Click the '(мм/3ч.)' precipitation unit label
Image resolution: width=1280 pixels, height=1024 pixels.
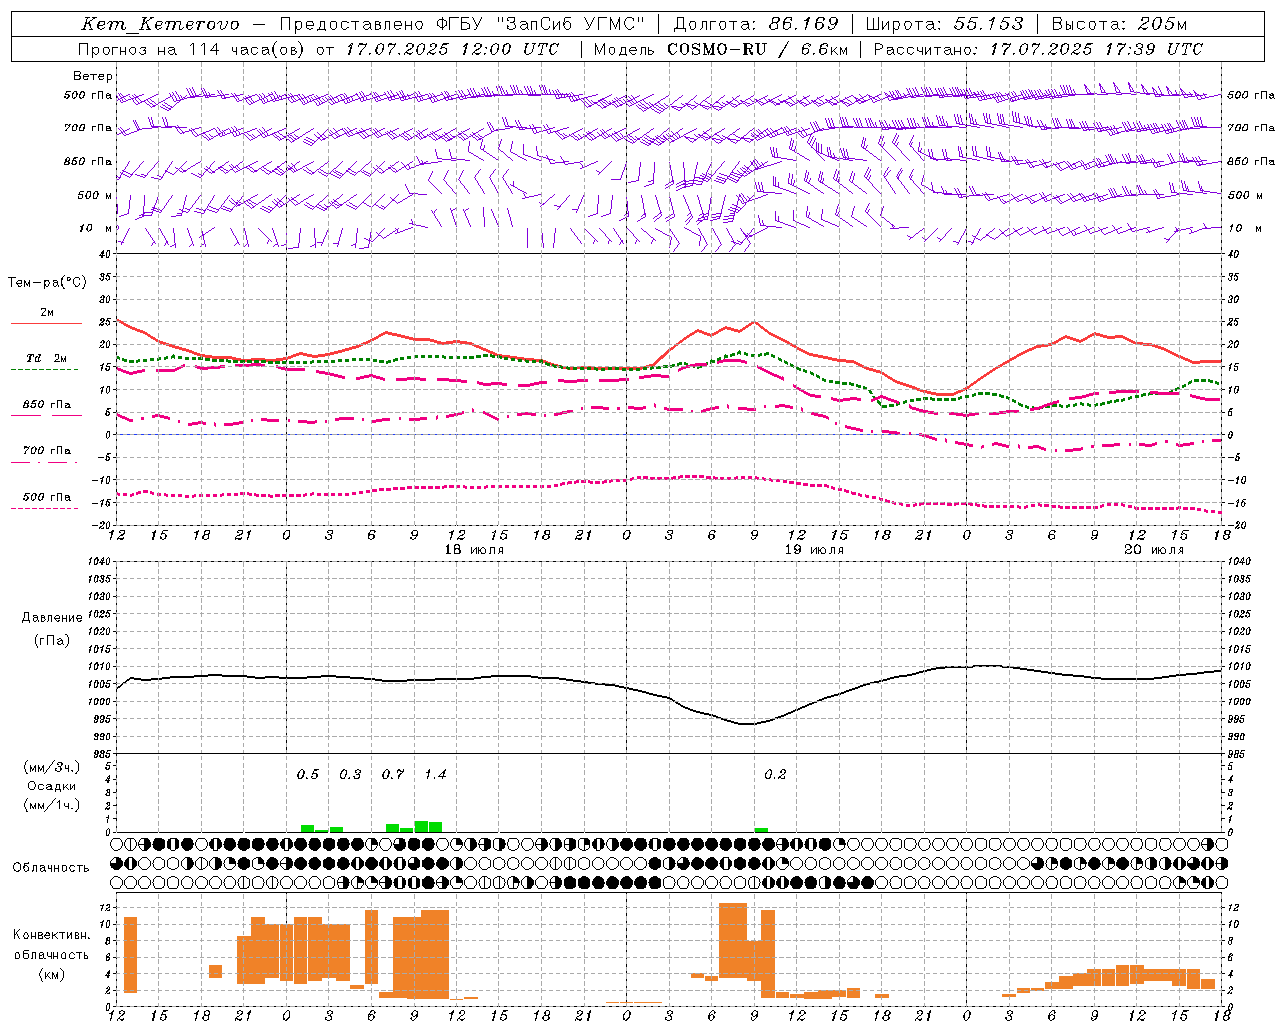52,767
